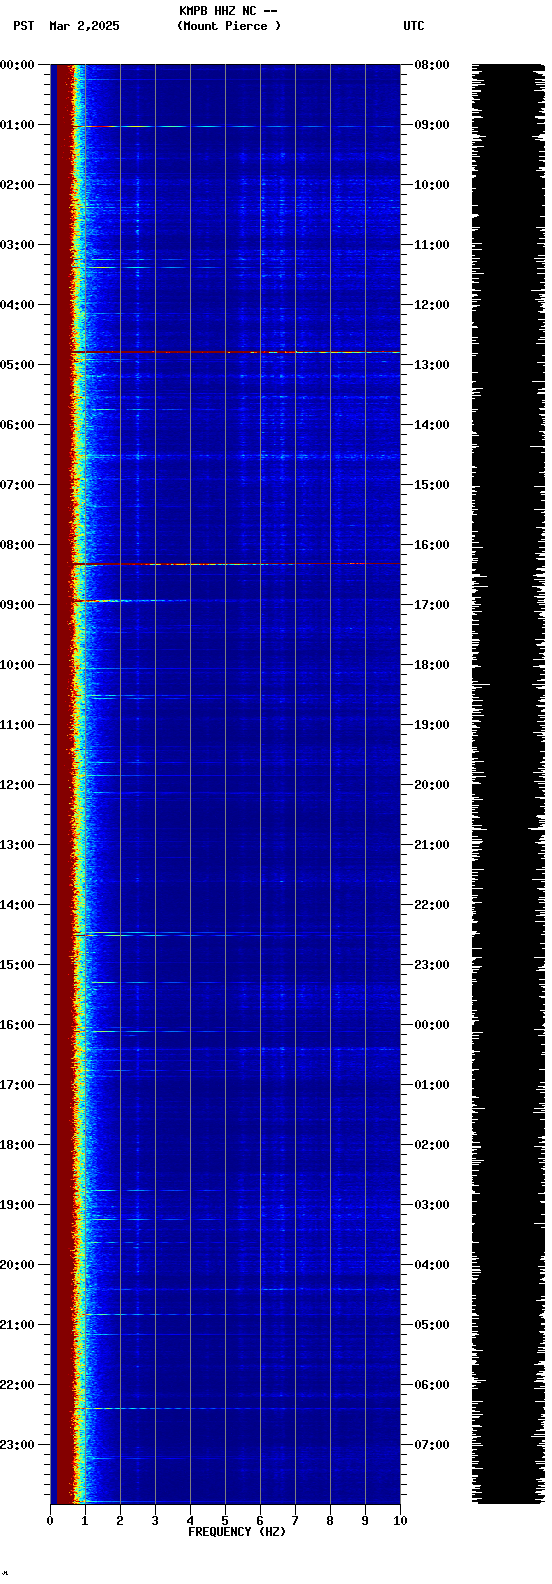Image resolution: width=552 pixels, height=1584 pixels.
Task: Click the UTC '02:00' time label
Action: pyautogui.click(x=431, y=1145)
